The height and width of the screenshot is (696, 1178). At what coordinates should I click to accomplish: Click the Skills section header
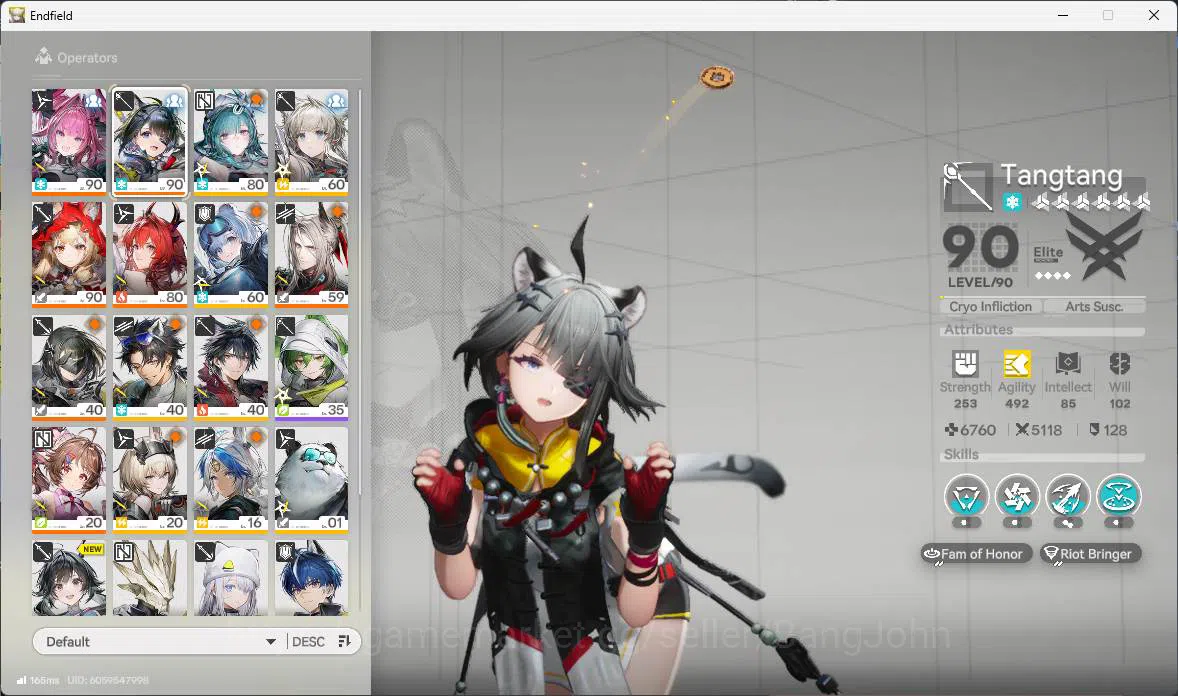point(961,454)
